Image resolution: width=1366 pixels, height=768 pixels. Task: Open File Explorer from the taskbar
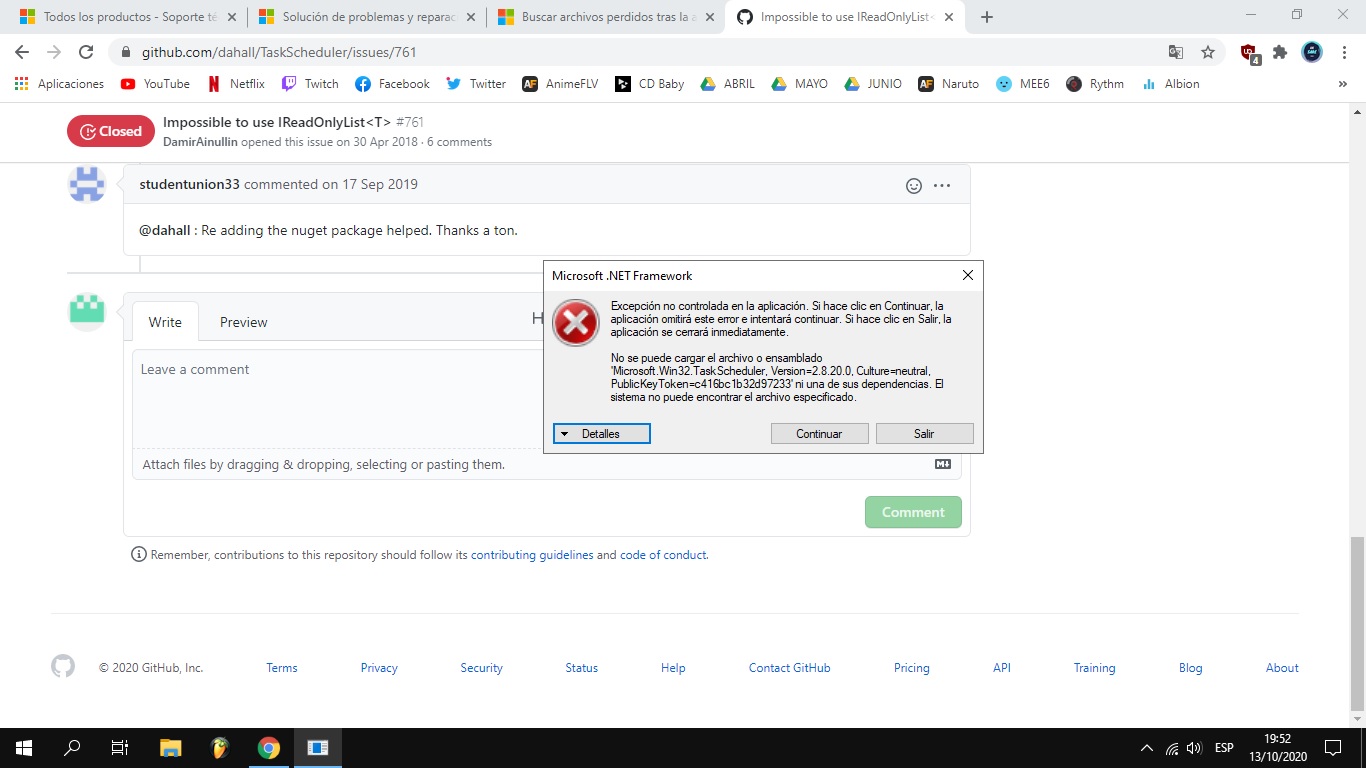tap(170, 747)
